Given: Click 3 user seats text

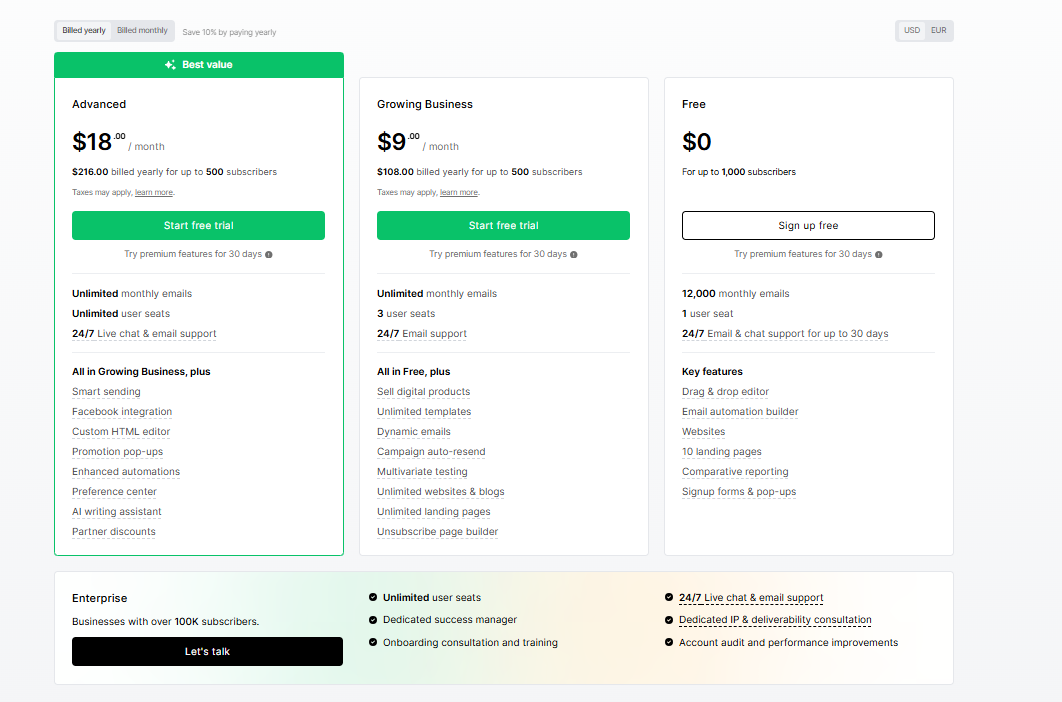Looking at the screenshot, I should pos(406,314).
